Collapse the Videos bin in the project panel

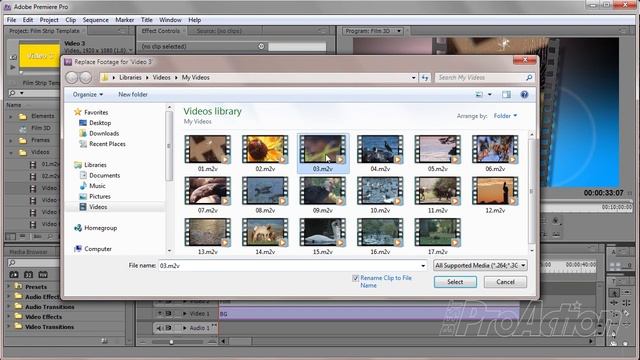11,153
